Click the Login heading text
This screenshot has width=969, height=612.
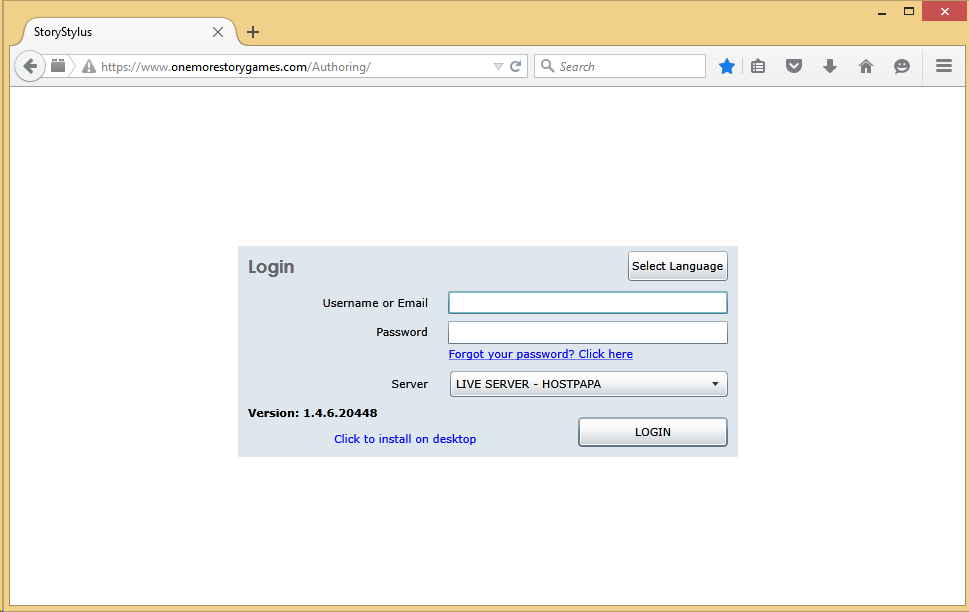coord(271,267)
